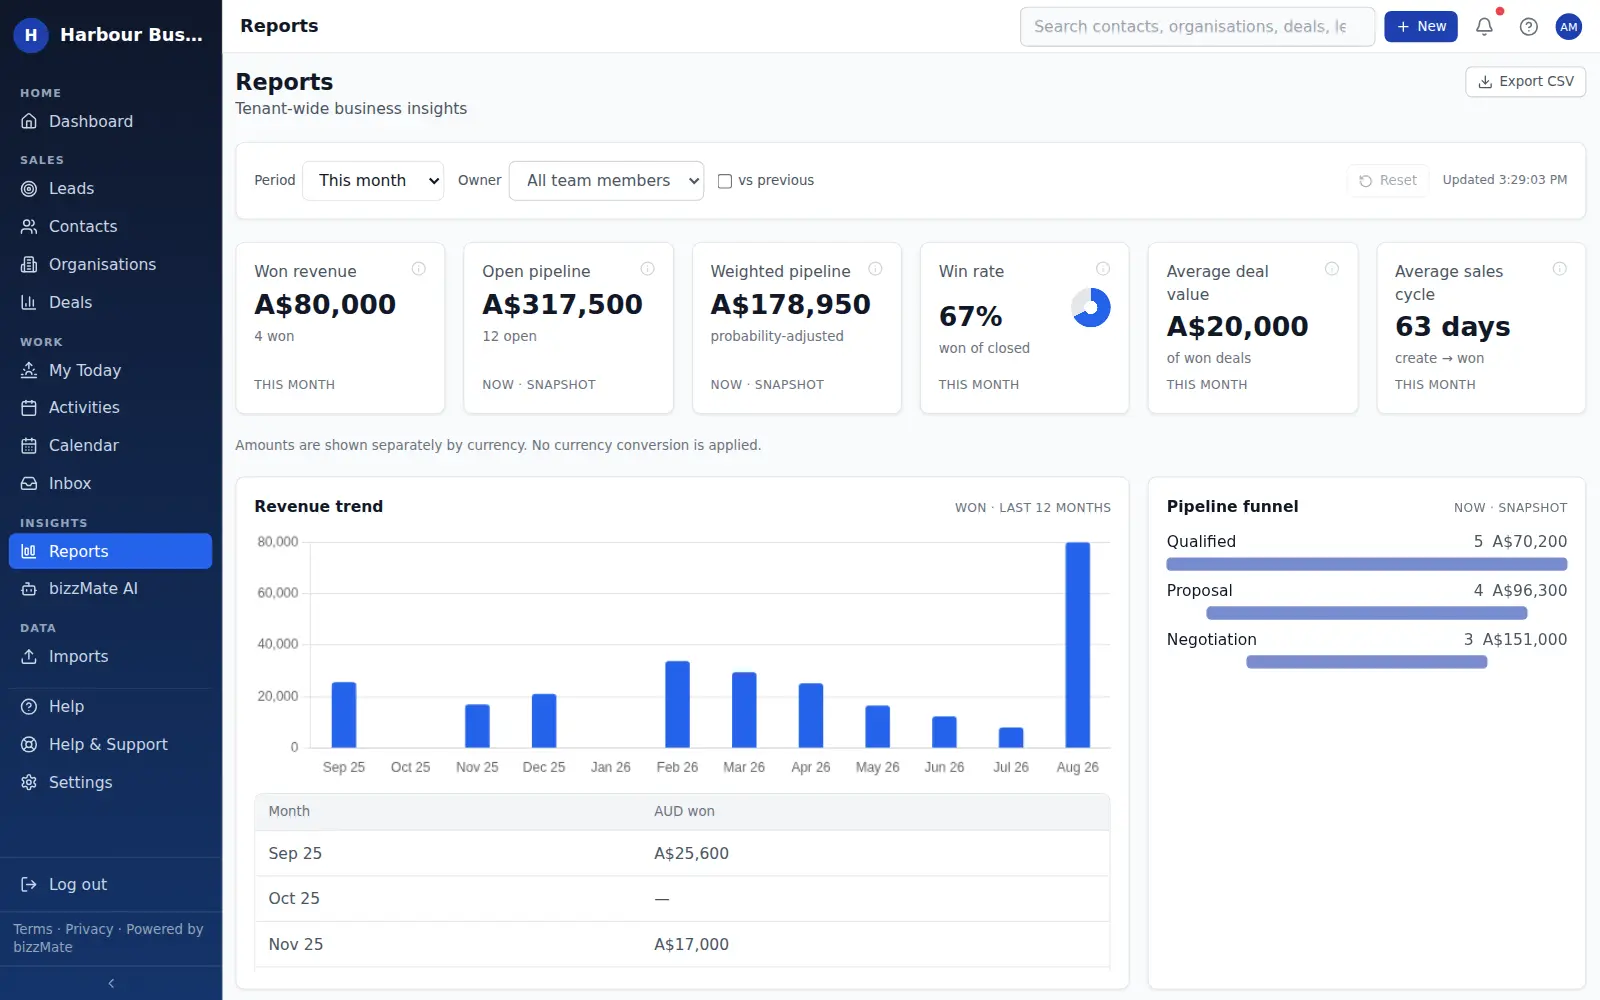This screenshot has width=1600, height=1000.
Task: Click the A$151,000 Negotiation value
Action: coord(1524,639)
